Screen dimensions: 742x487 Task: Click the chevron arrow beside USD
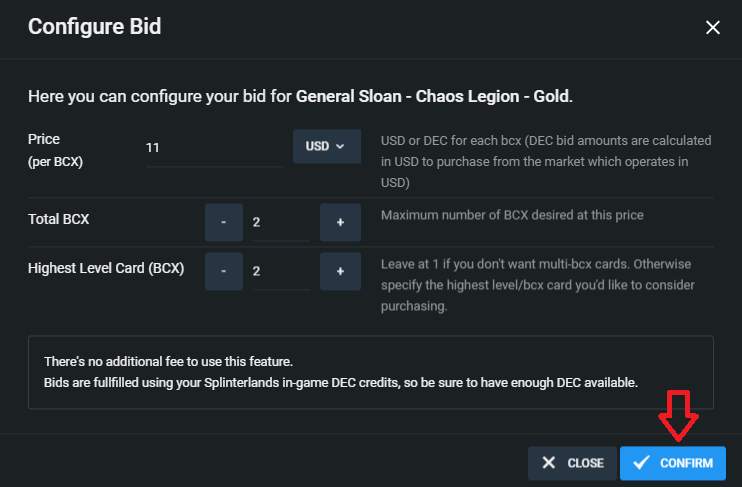point(340,146)
